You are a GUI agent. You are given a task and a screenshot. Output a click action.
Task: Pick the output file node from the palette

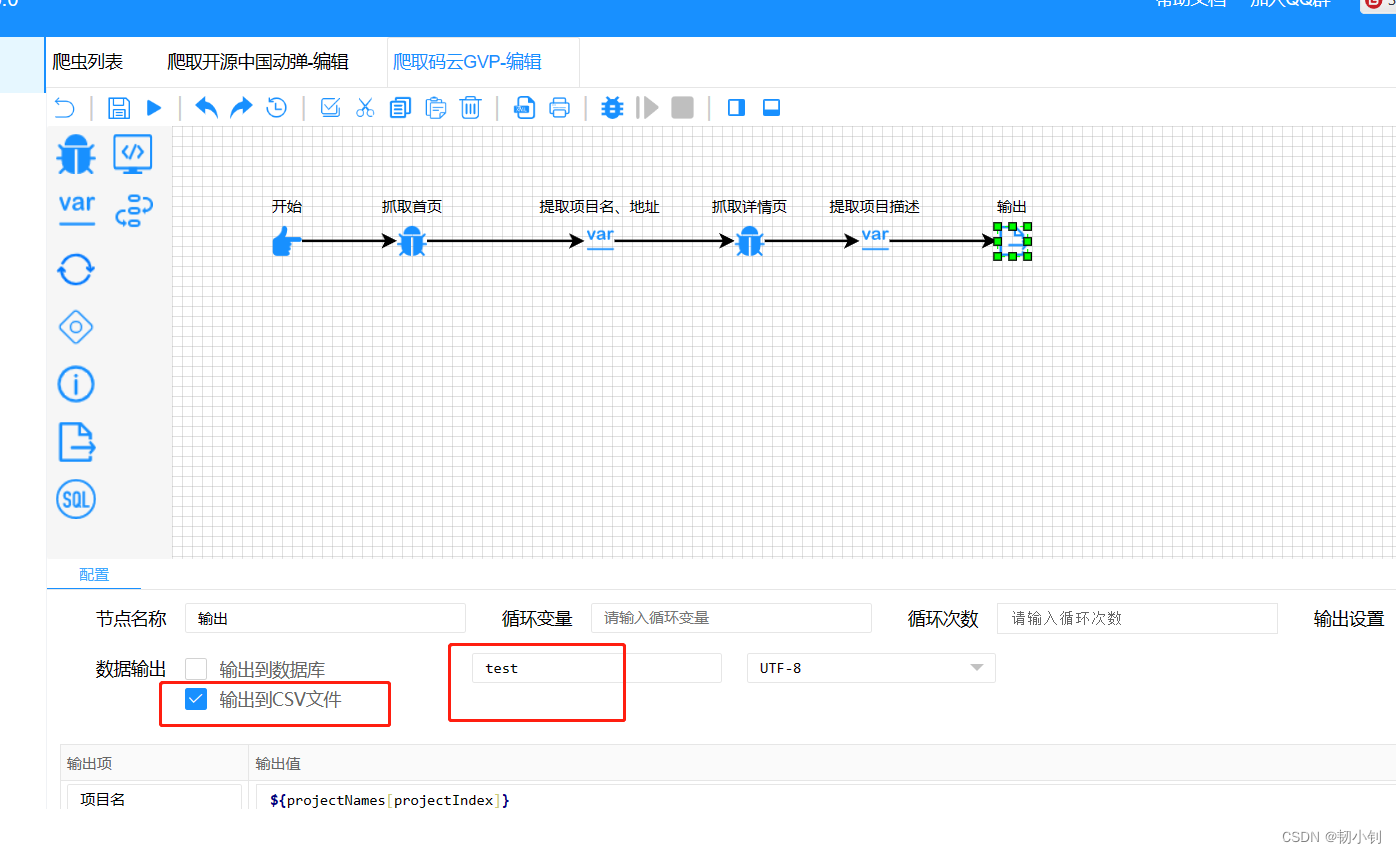point(76,442)
